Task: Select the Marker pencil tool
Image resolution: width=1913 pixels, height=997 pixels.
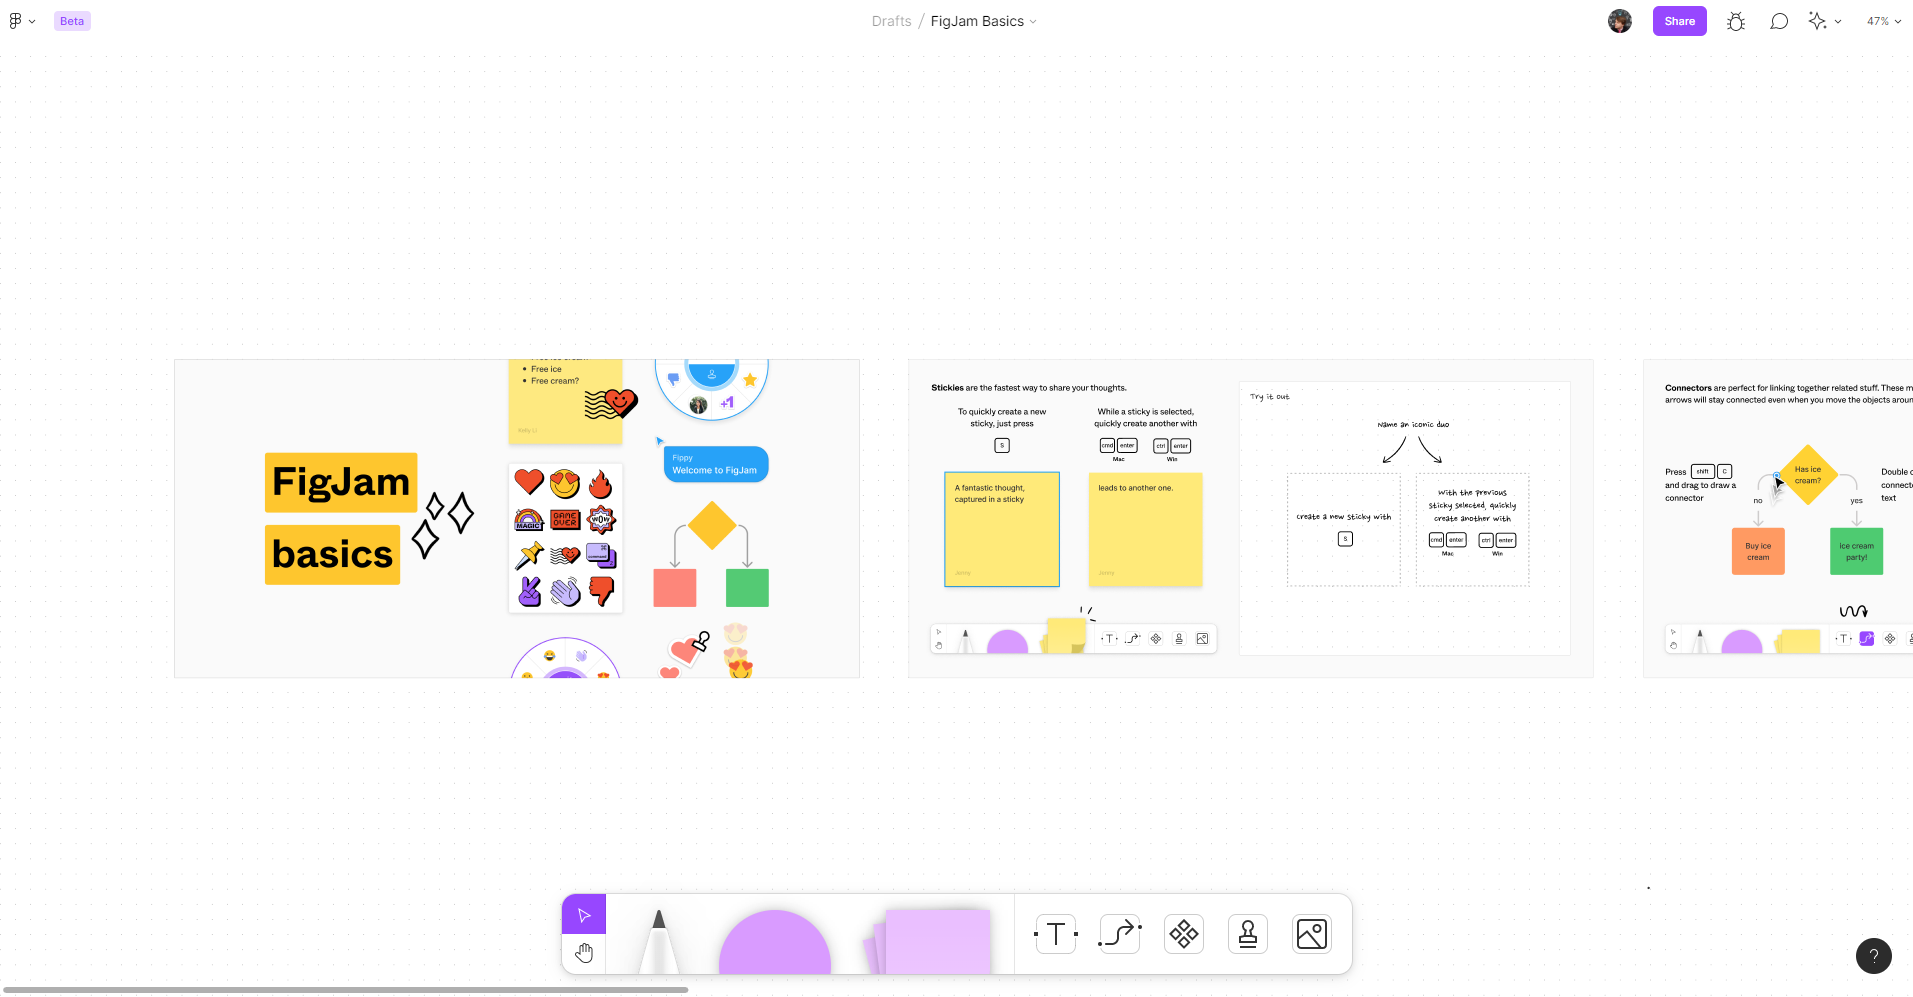Action: [658, 941]
